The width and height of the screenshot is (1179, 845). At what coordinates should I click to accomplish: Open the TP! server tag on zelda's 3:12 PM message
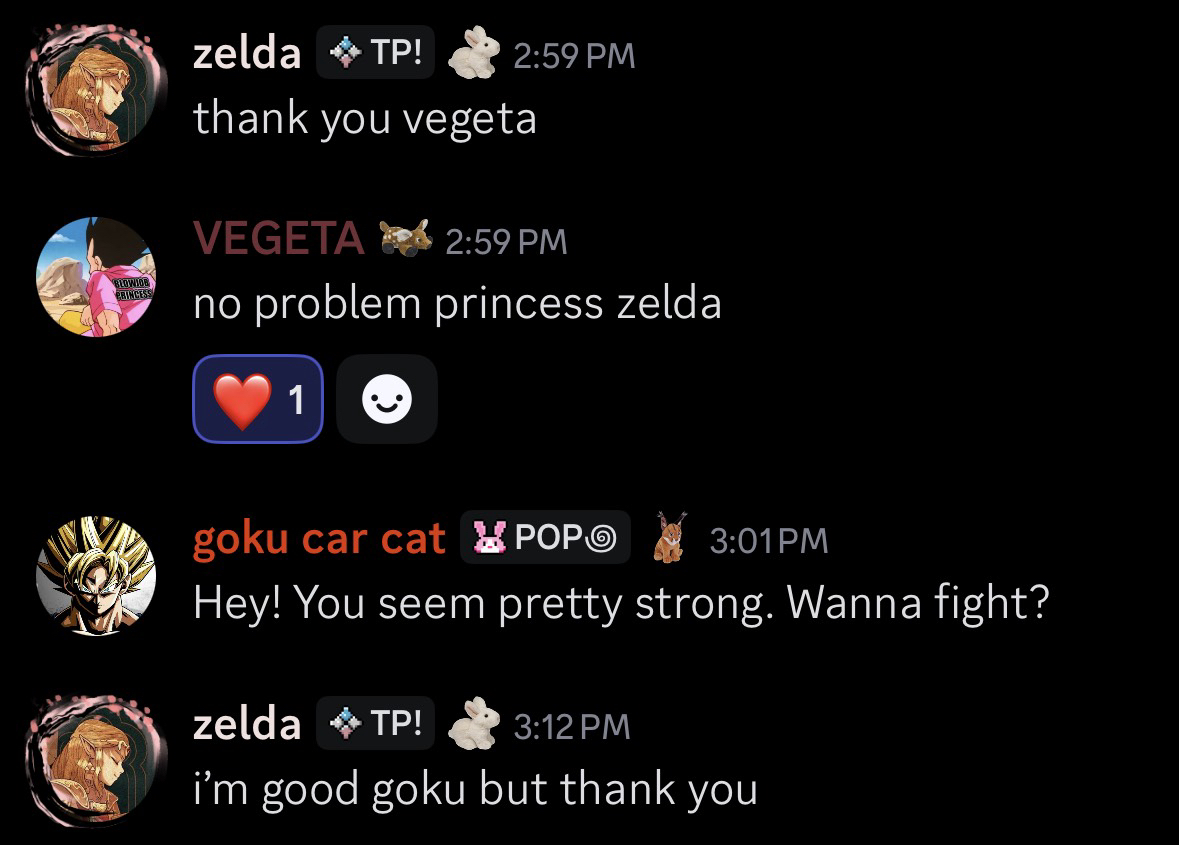click(376, 724)
